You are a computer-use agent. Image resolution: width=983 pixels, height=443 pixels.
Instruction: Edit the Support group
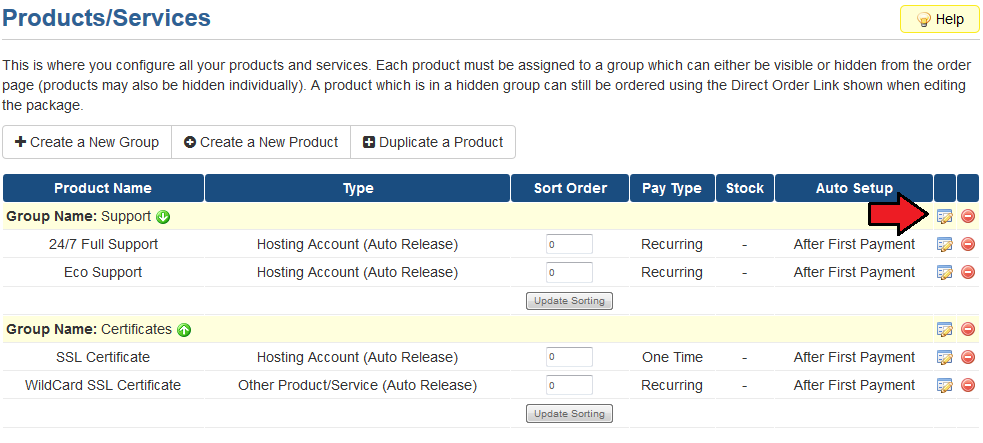944,217
